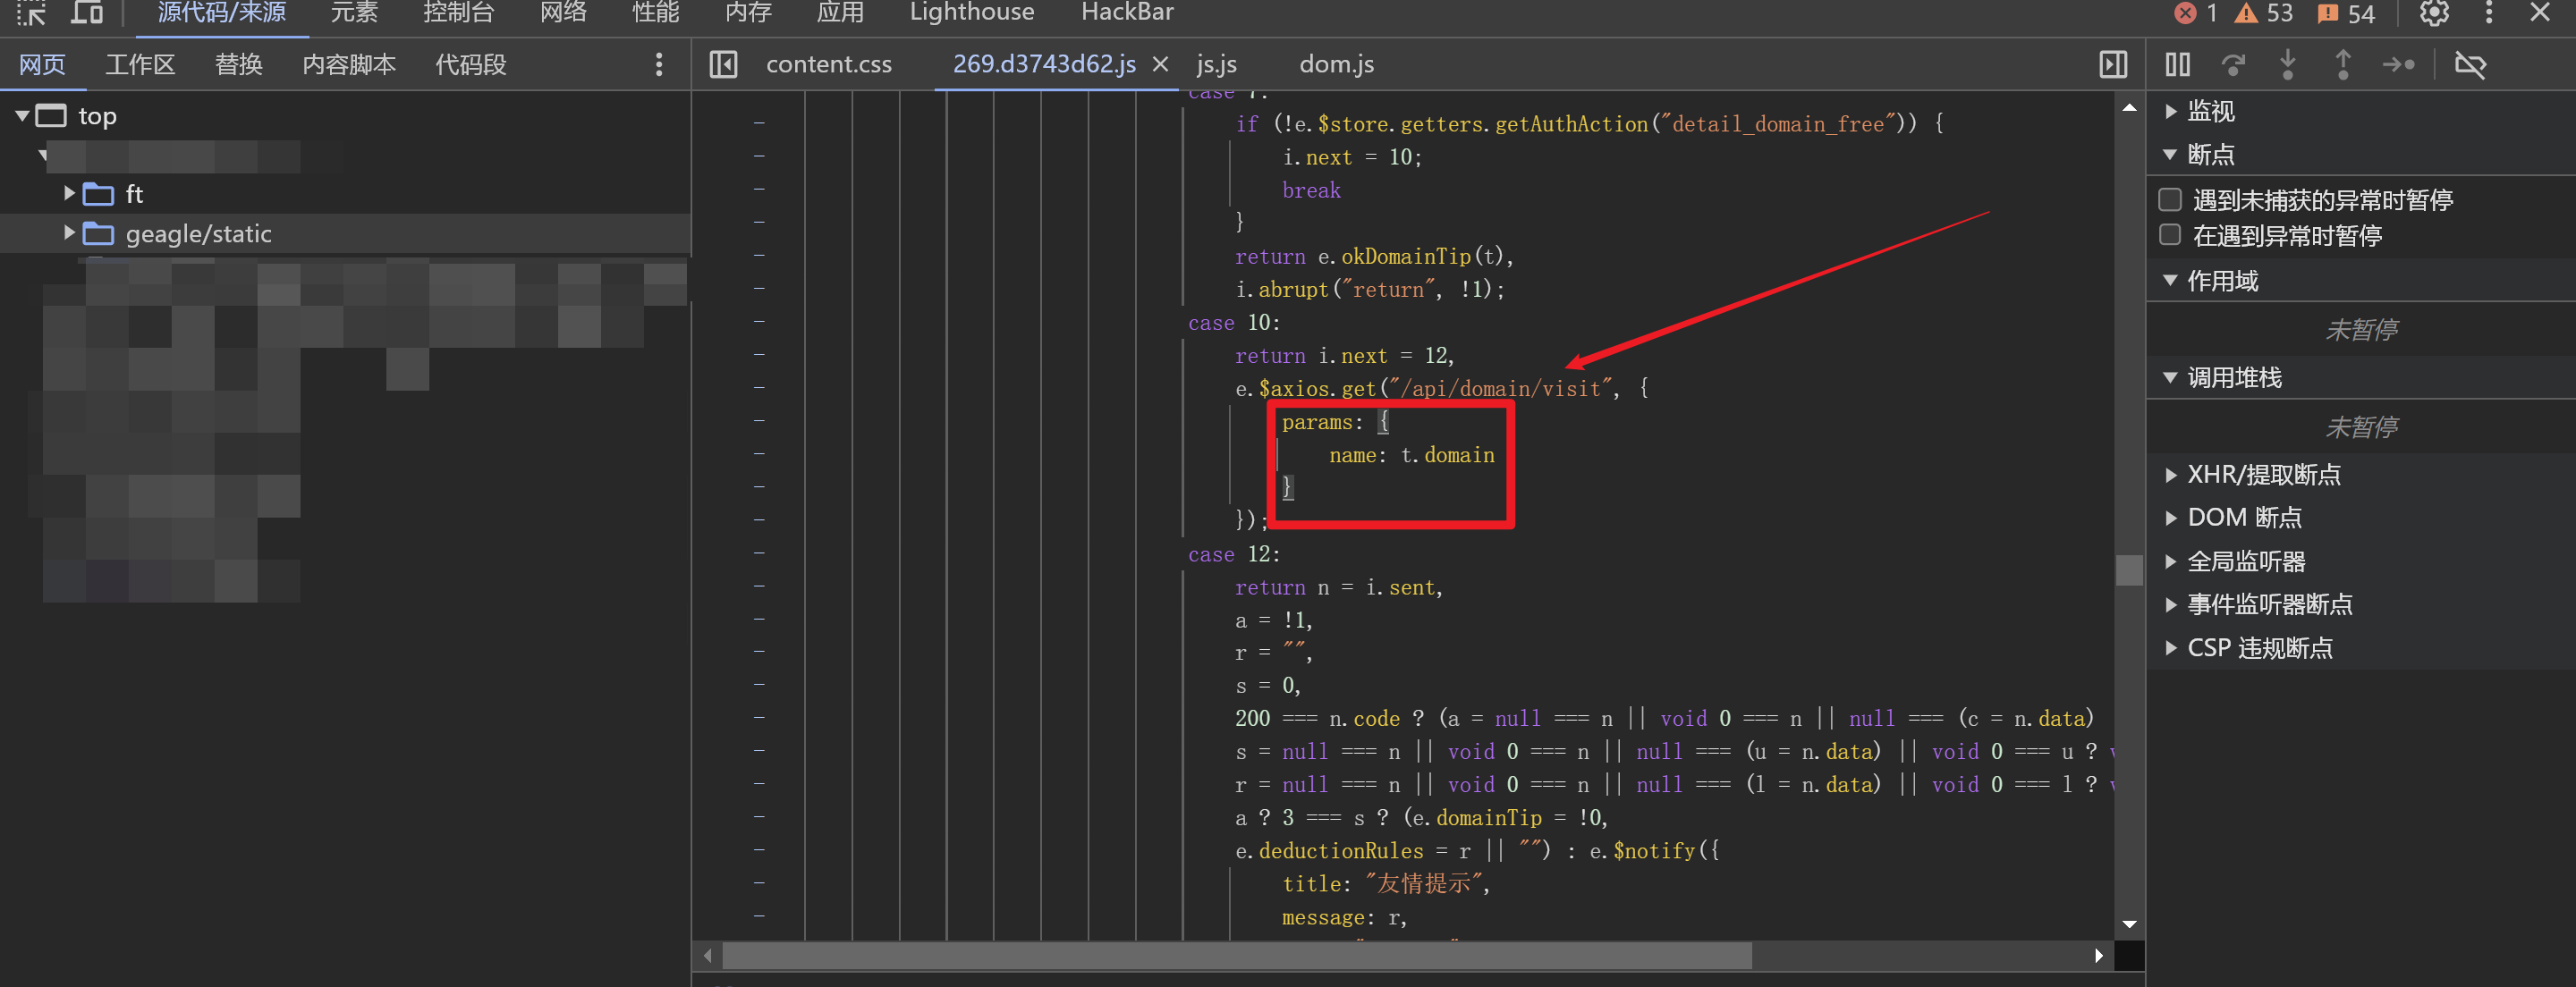This screenshot has width=2576, height=987.
Task: Expand 事件监听器断点 section
Action: point(2170,605)
